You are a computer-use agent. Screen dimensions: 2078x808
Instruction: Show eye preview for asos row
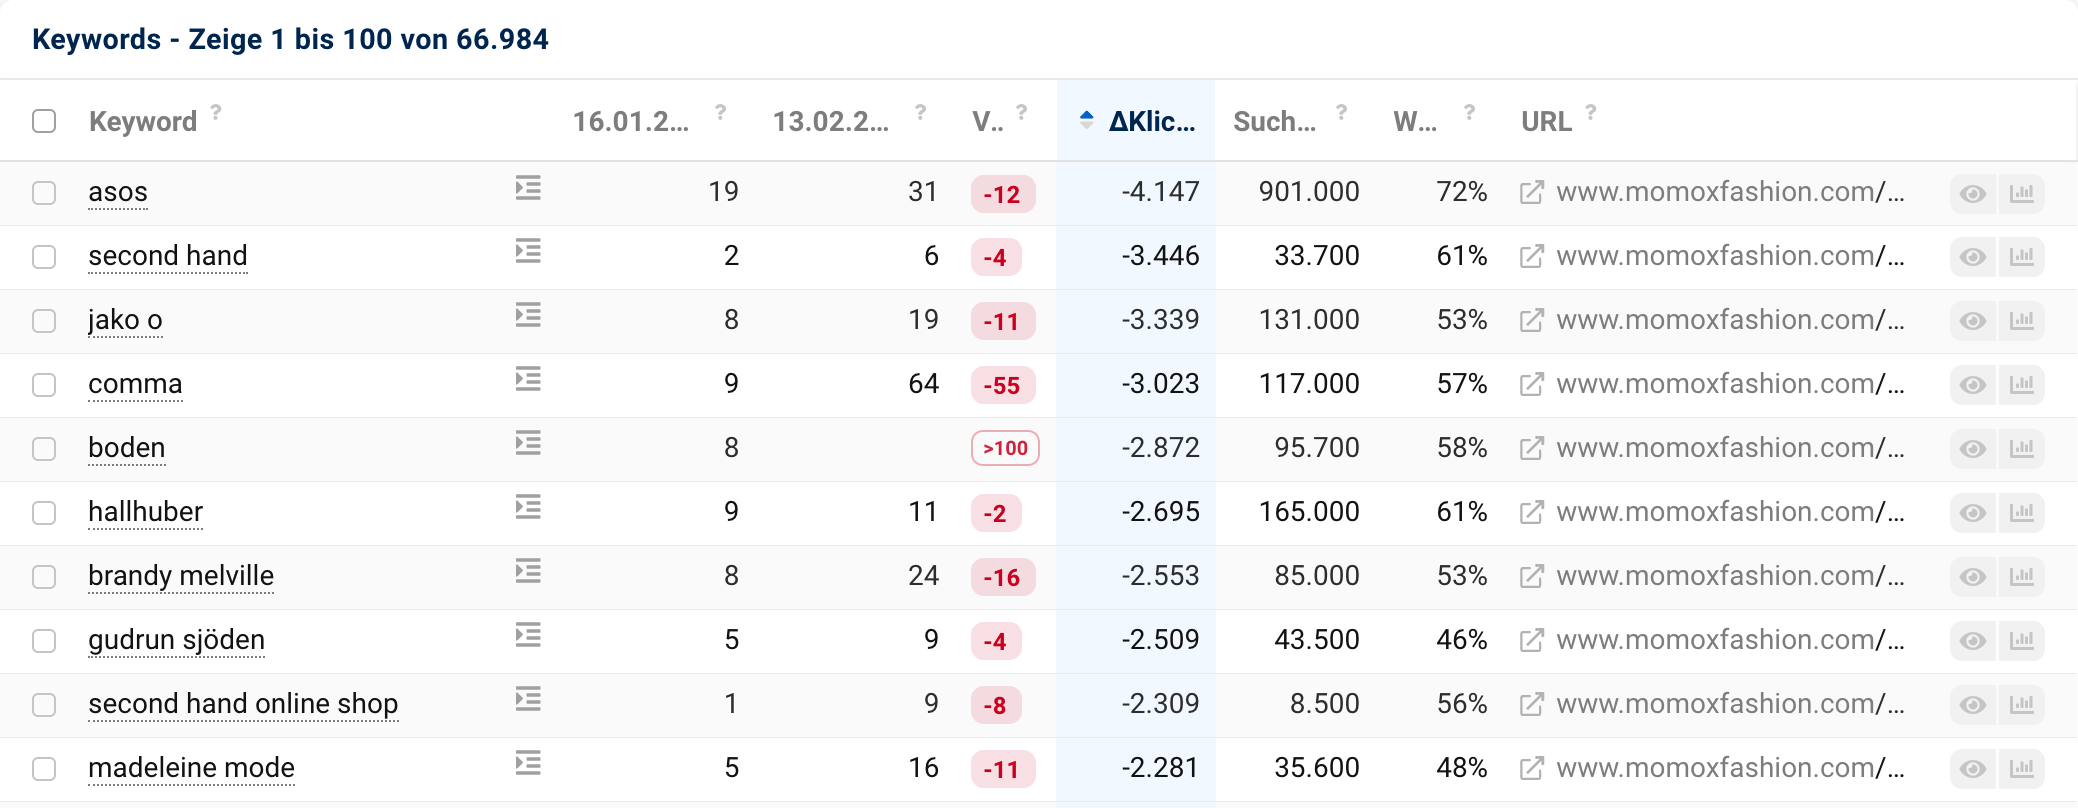[x=1972, y=193]
